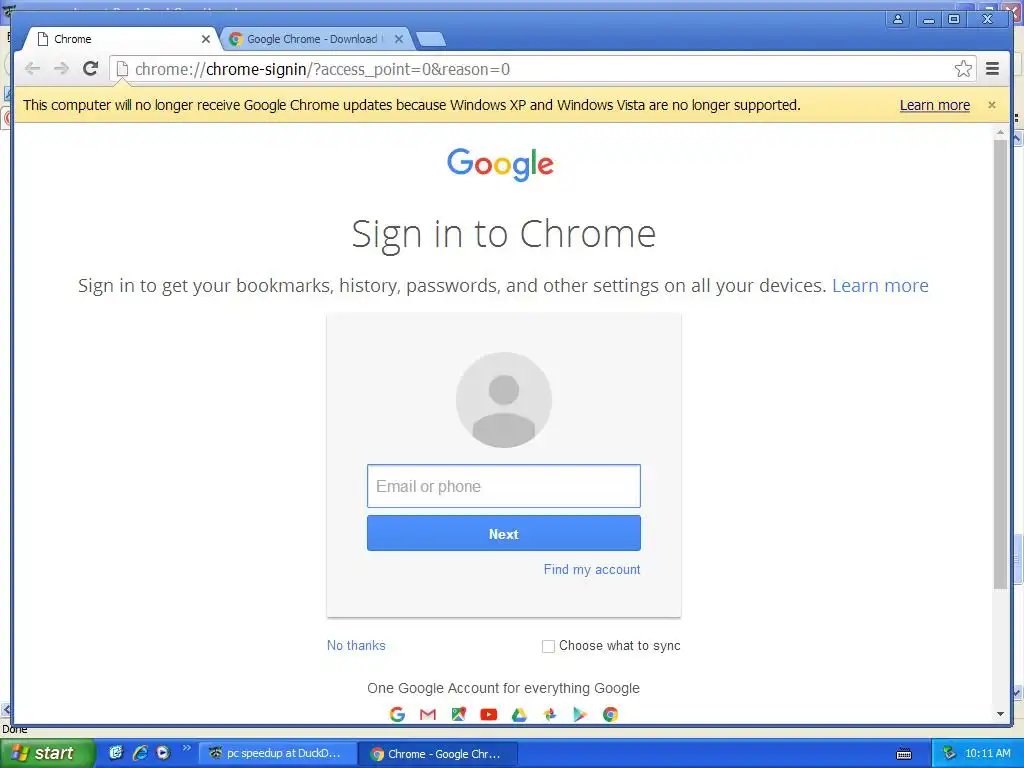Click the Google G service icon

coord(397,714)
